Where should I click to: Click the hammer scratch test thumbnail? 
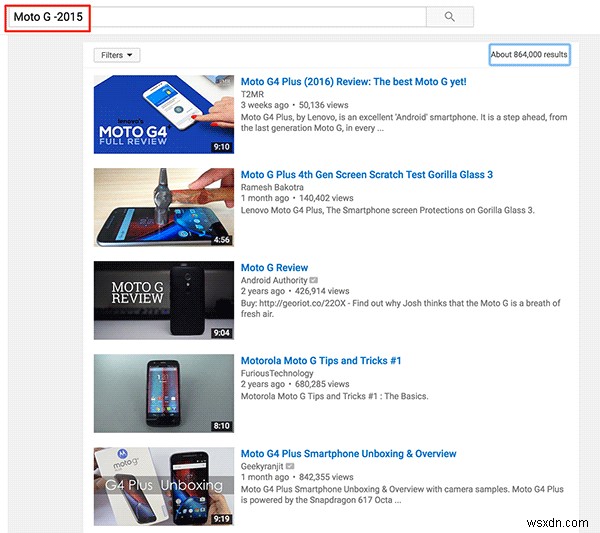click(x=164, y=207)
